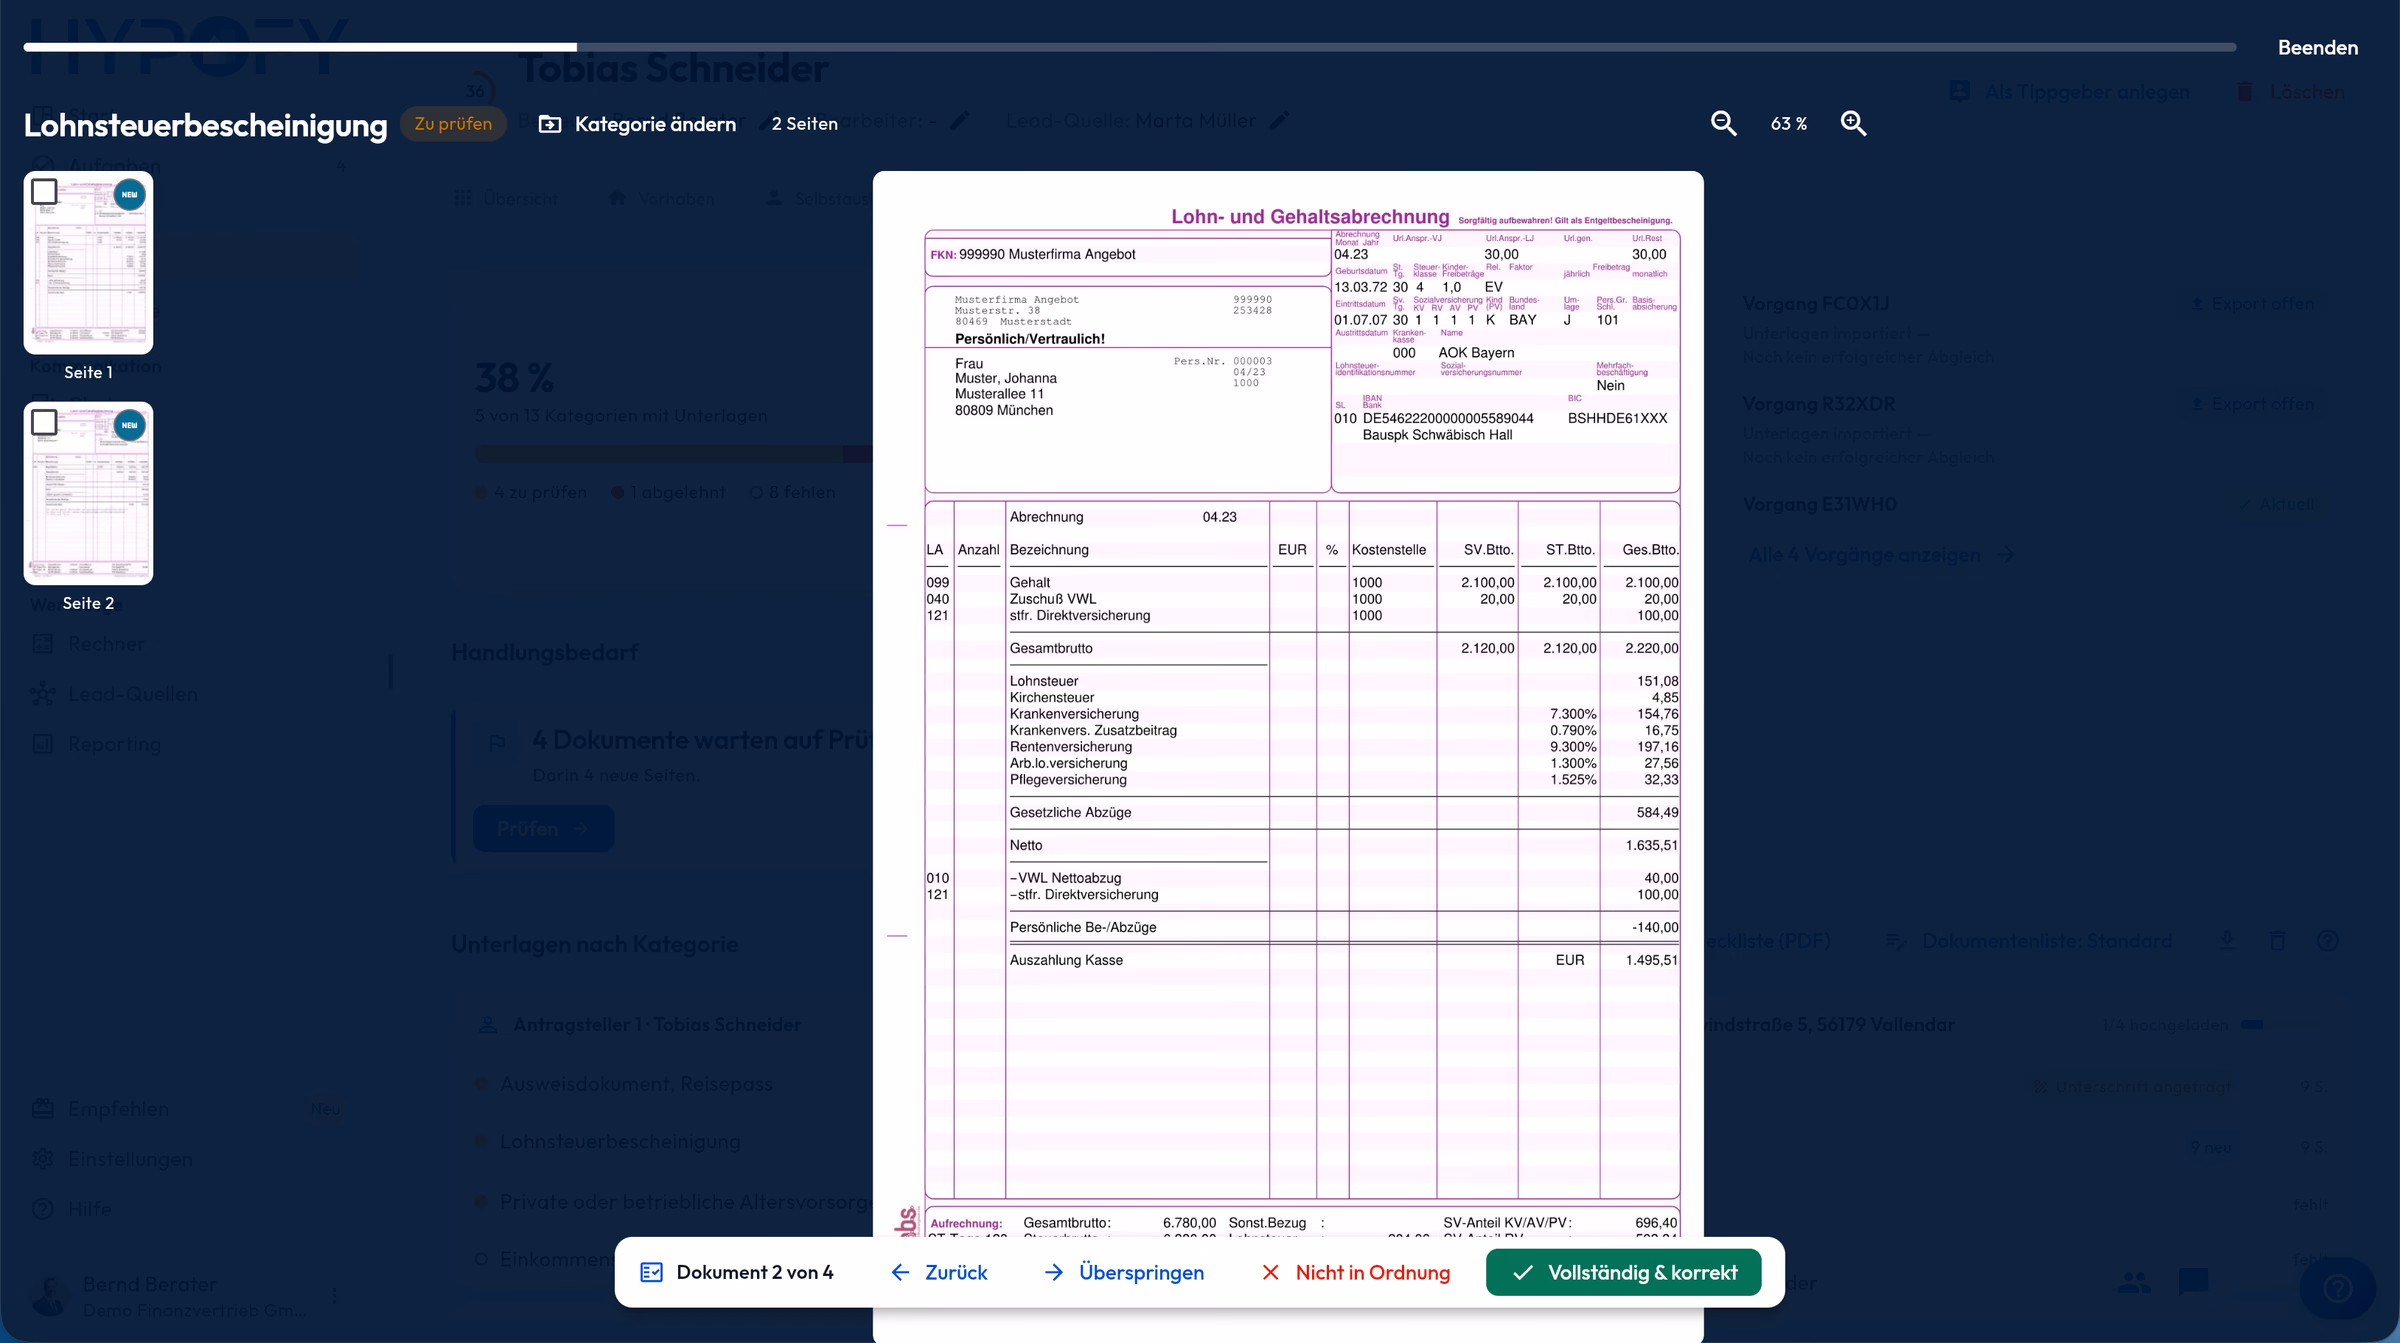Click the Überspringen right arrow icon

coord(1054,1272)
